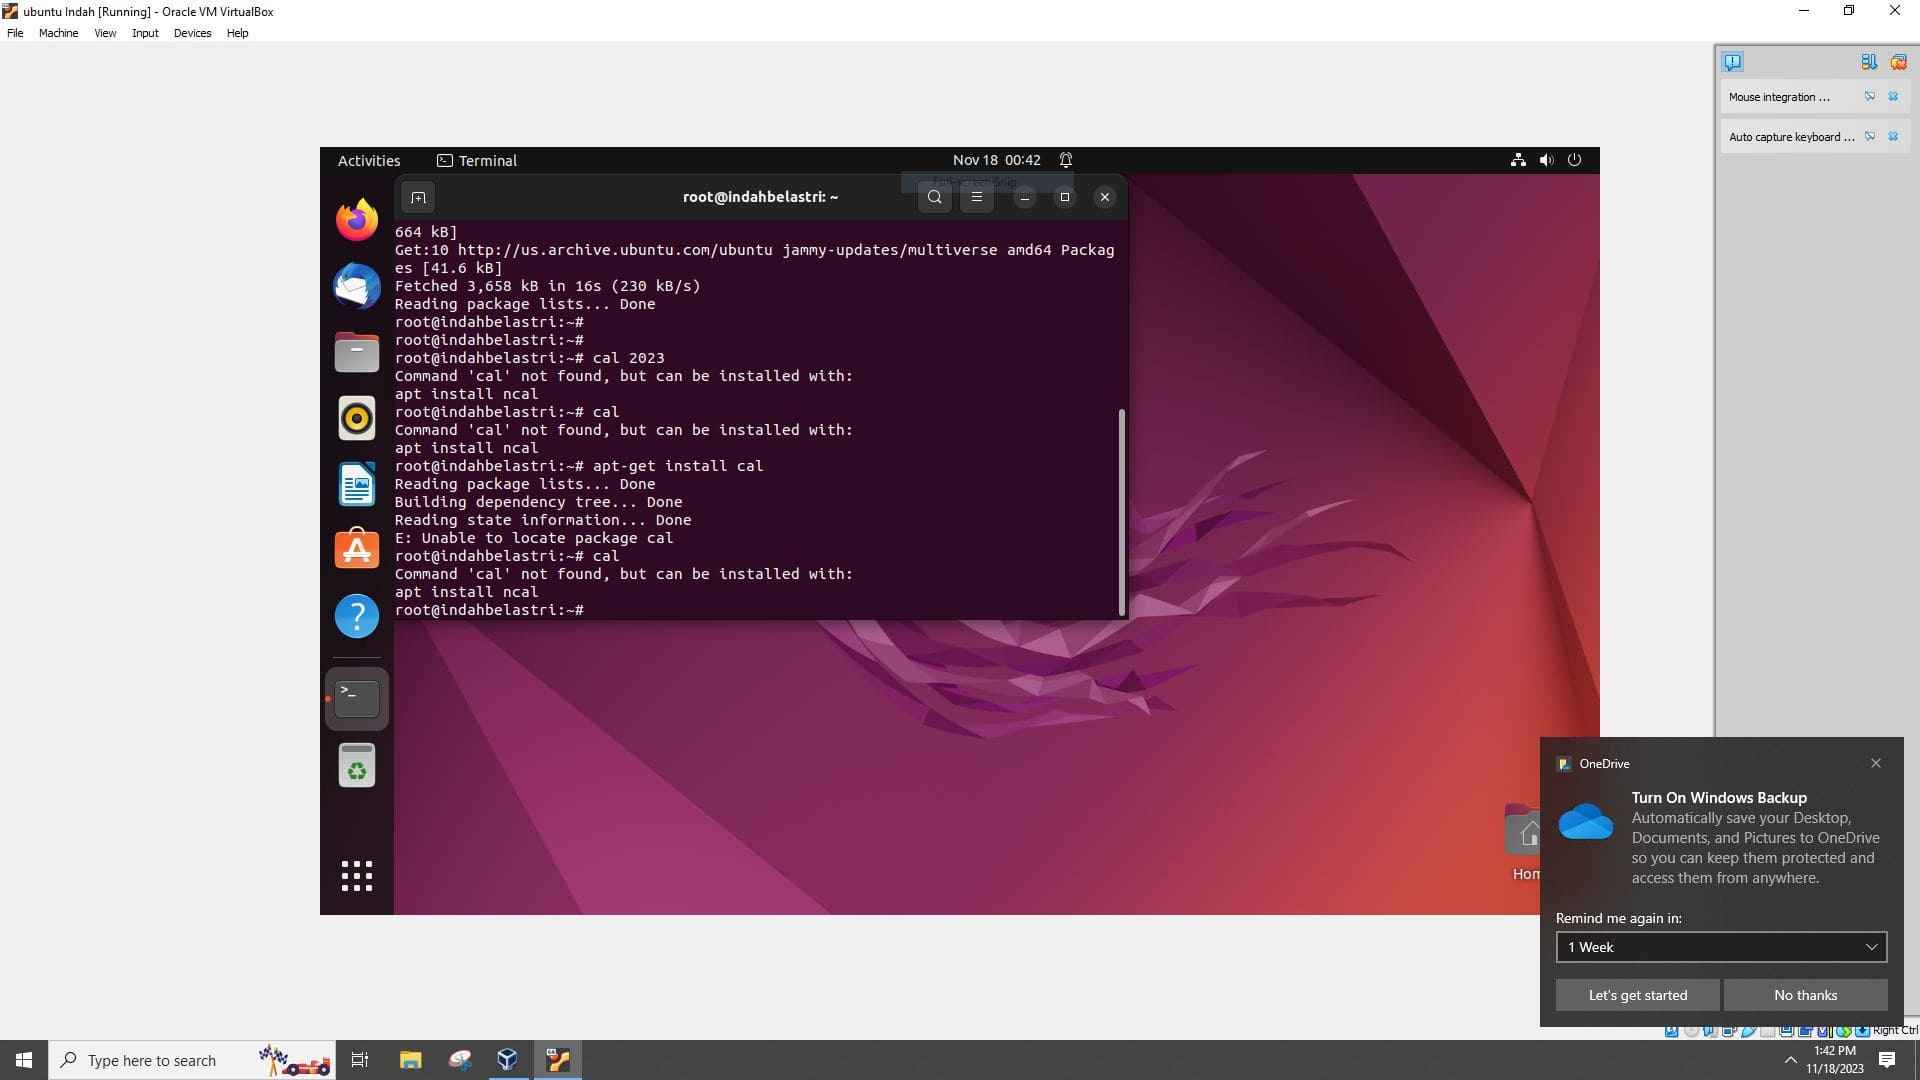This screenshot has height=1080, width=1920.
Task: Disable future Auto capture keyboard messages
Action: [x=1869, y=137]
